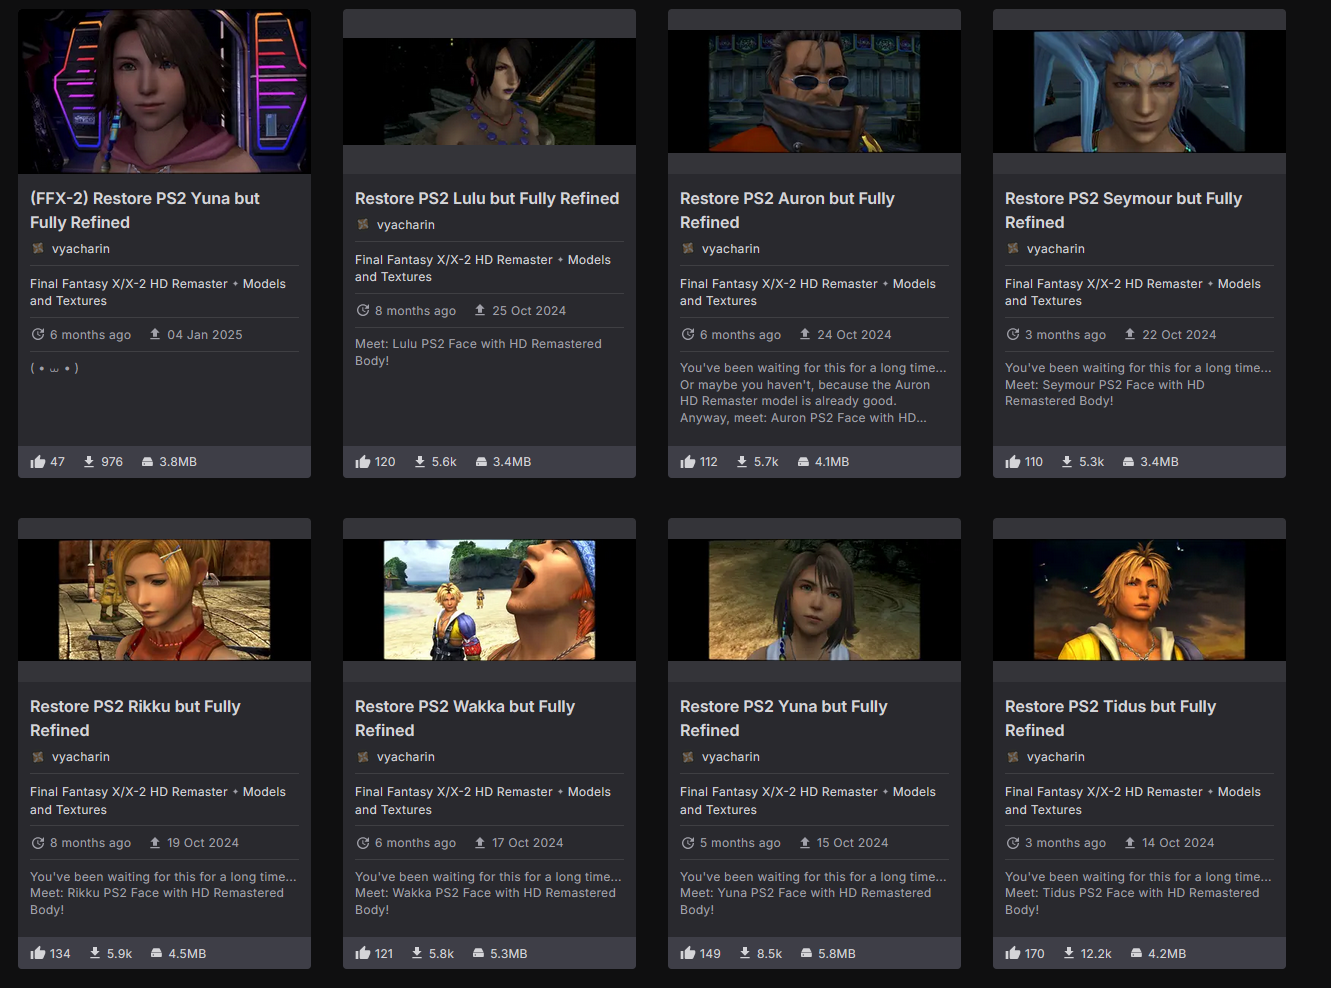Click the thumbs-up icon showing 112 on the Auron card
The height and width of the screenshot is (988, 1331).
pyautogui.click(x=688, y=462)
